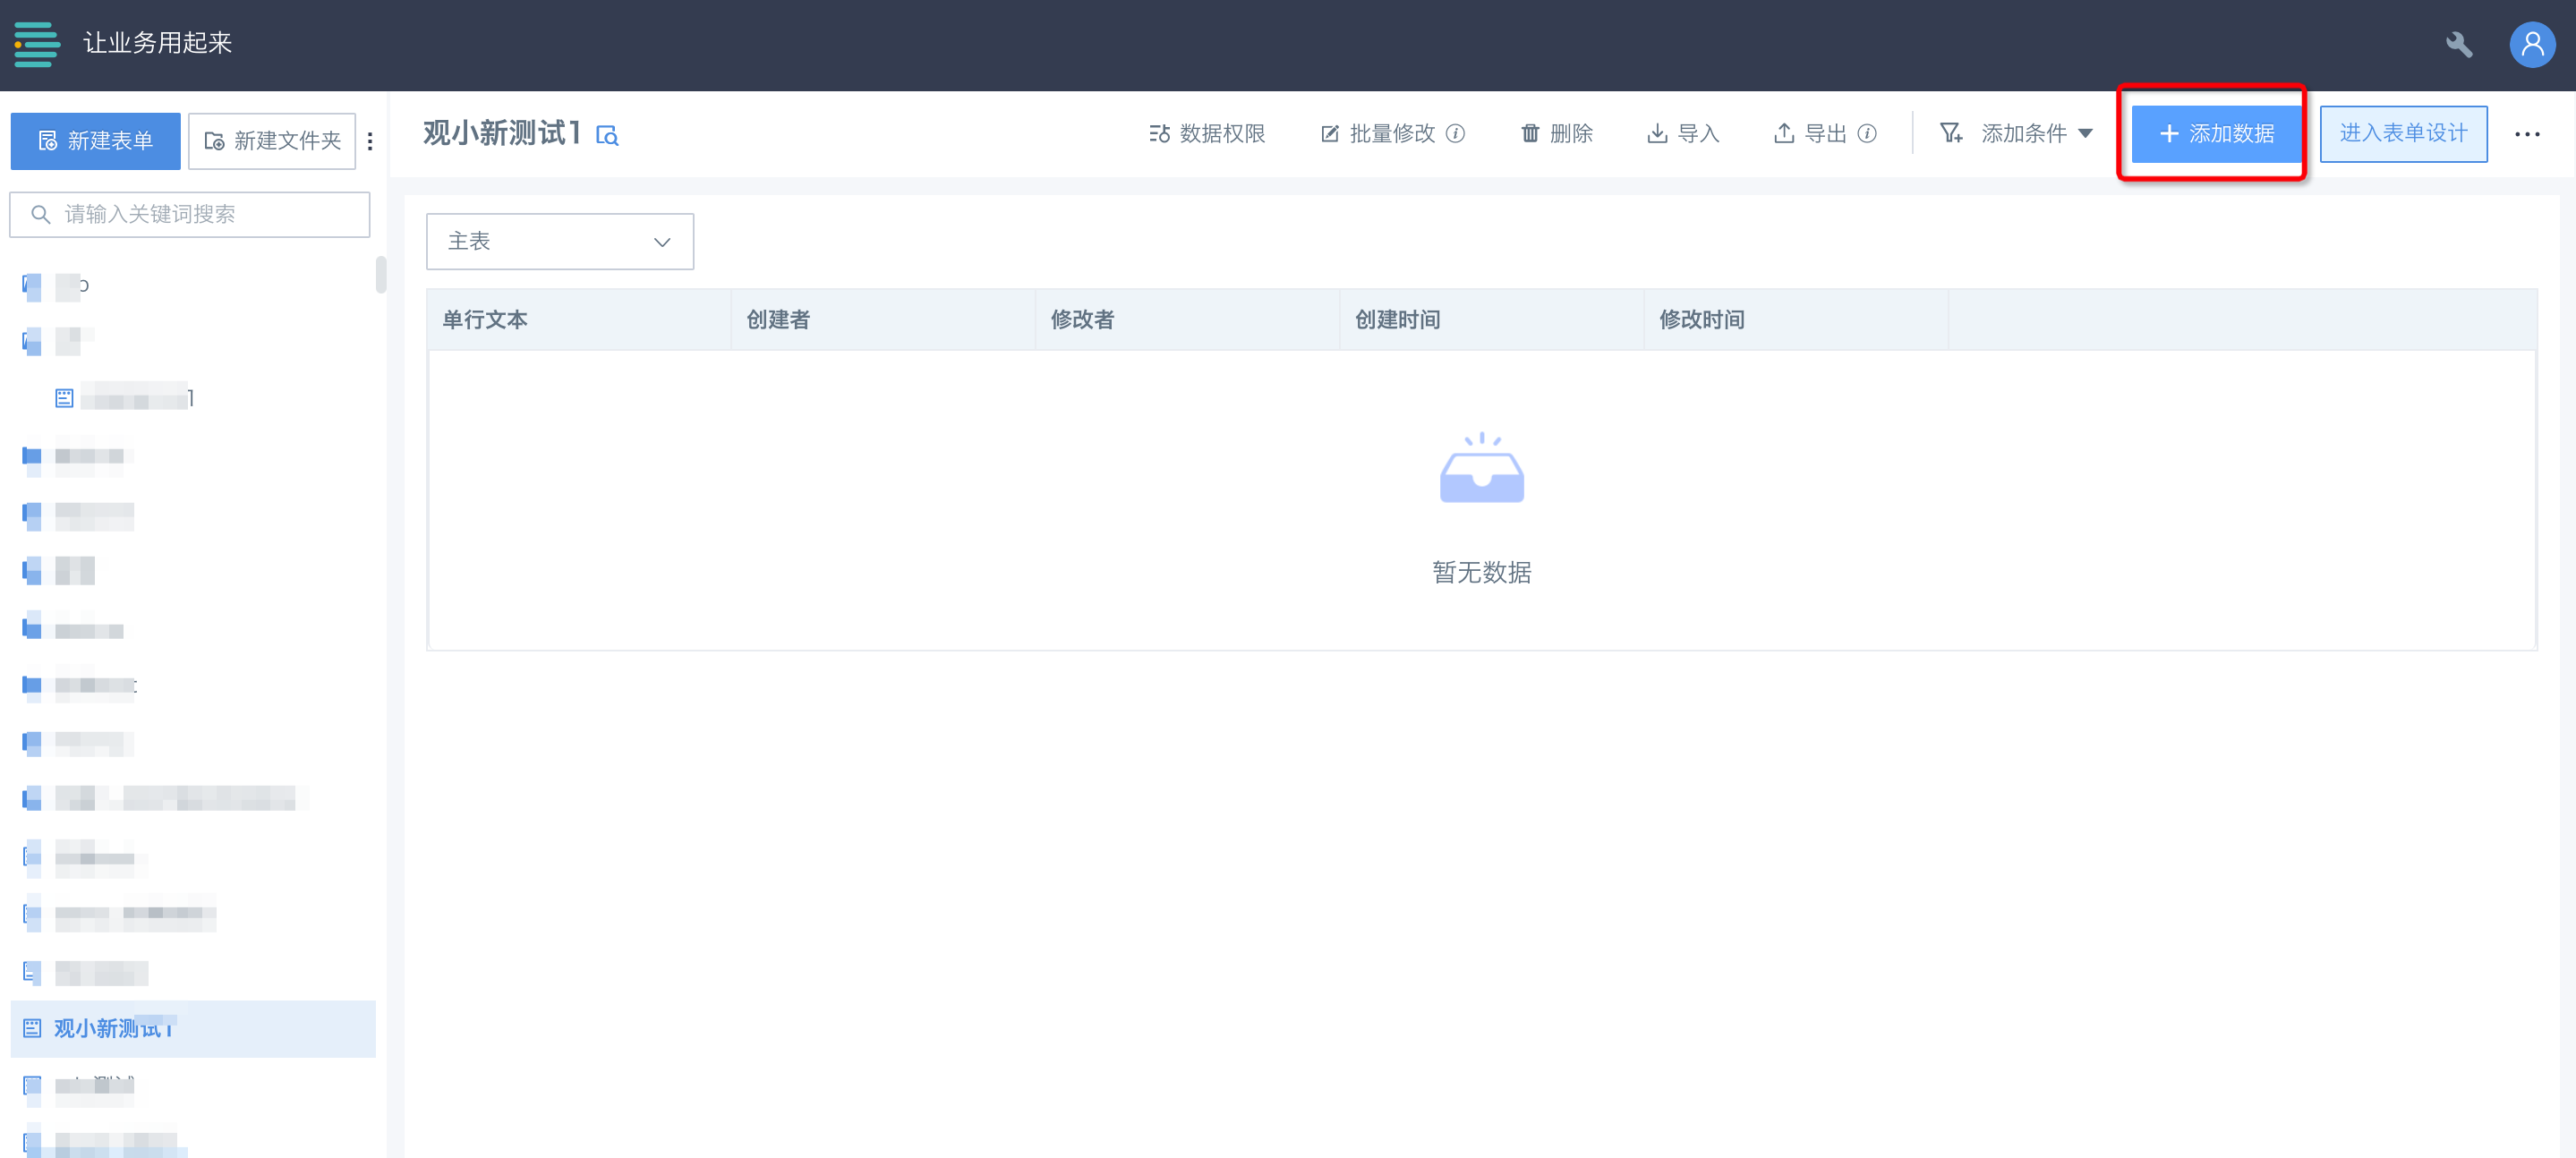Click the preview icon beside 观小新测试1 title
This screenshot has height=1158, width=2576.
pyautogui.click(x=607, y=135)
